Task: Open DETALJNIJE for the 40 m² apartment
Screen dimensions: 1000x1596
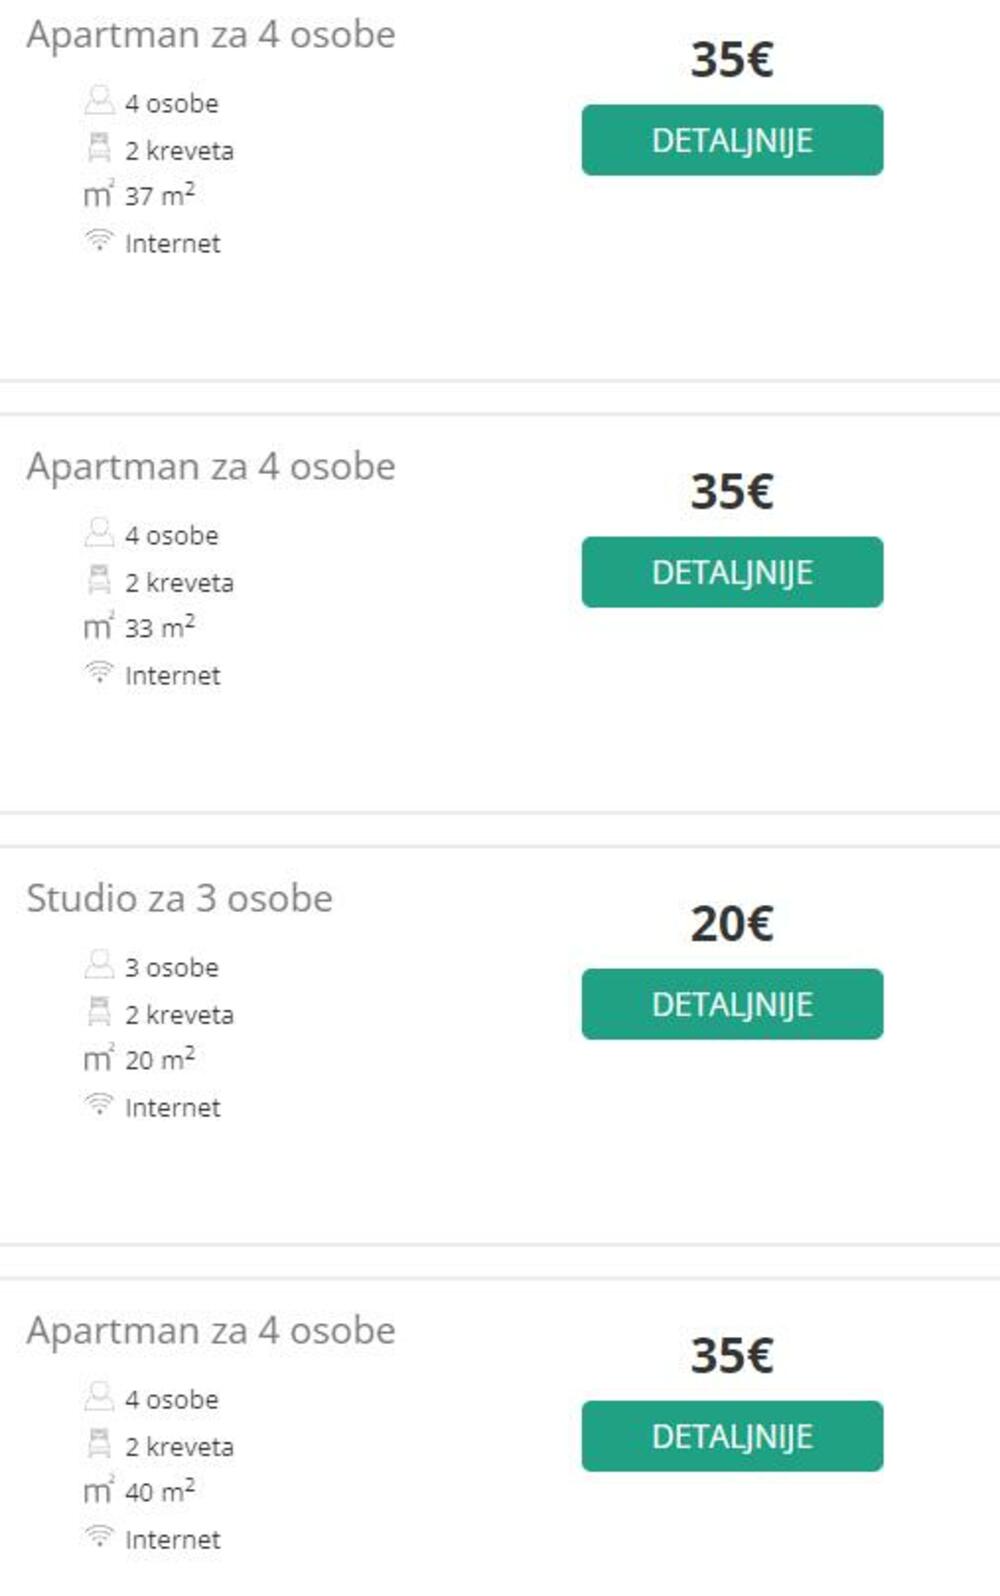Action: pos(732,1436)
